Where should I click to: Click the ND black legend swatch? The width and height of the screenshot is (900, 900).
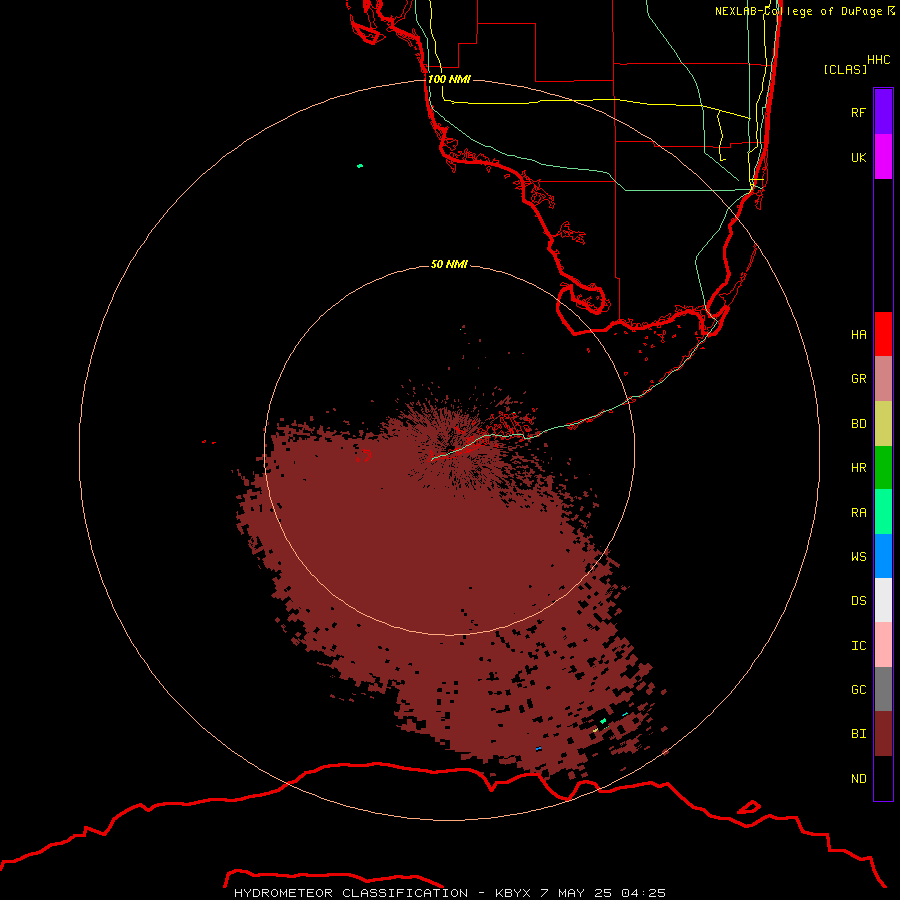pyautogui.click(x=883, y=778)
